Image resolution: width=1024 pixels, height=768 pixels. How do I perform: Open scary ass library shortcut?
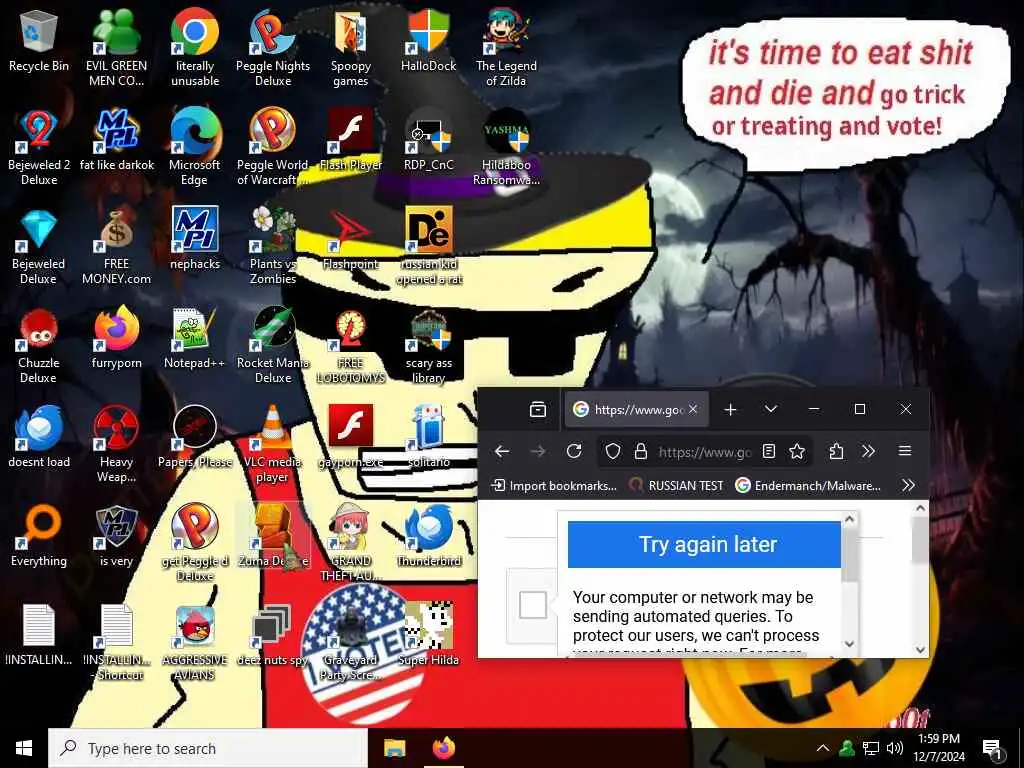428,345
